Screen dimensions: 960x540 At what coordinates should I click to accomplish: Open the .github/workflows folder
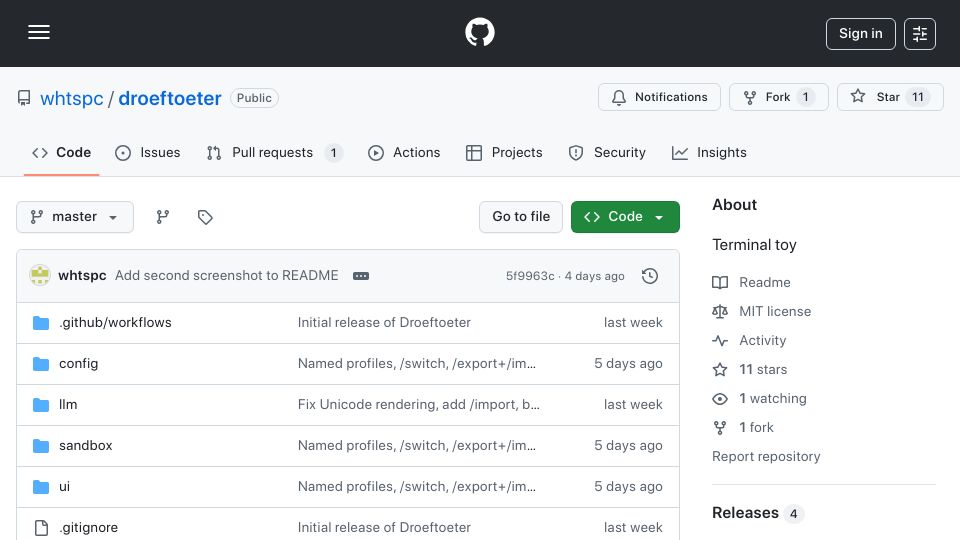[x=115, y=323]
